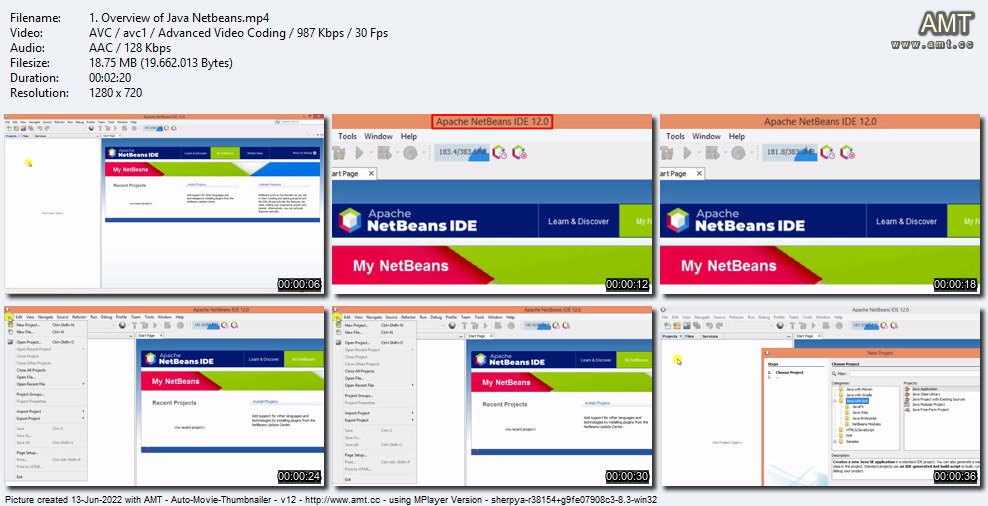This screenshot has height=506, width=988.
Task: Click the memory usage bar in the 00:00:18 frame
Action: coord(790,152)
